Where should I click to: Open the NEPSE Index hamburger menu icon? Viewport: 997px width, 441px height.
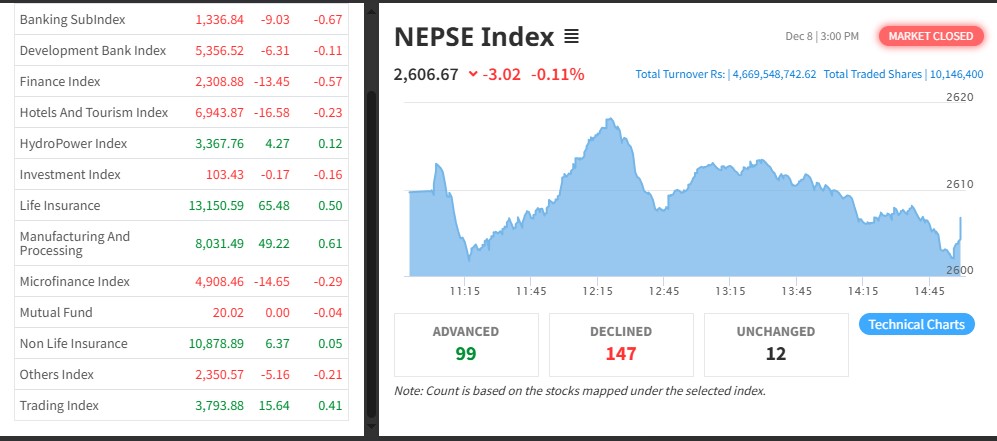571,37
